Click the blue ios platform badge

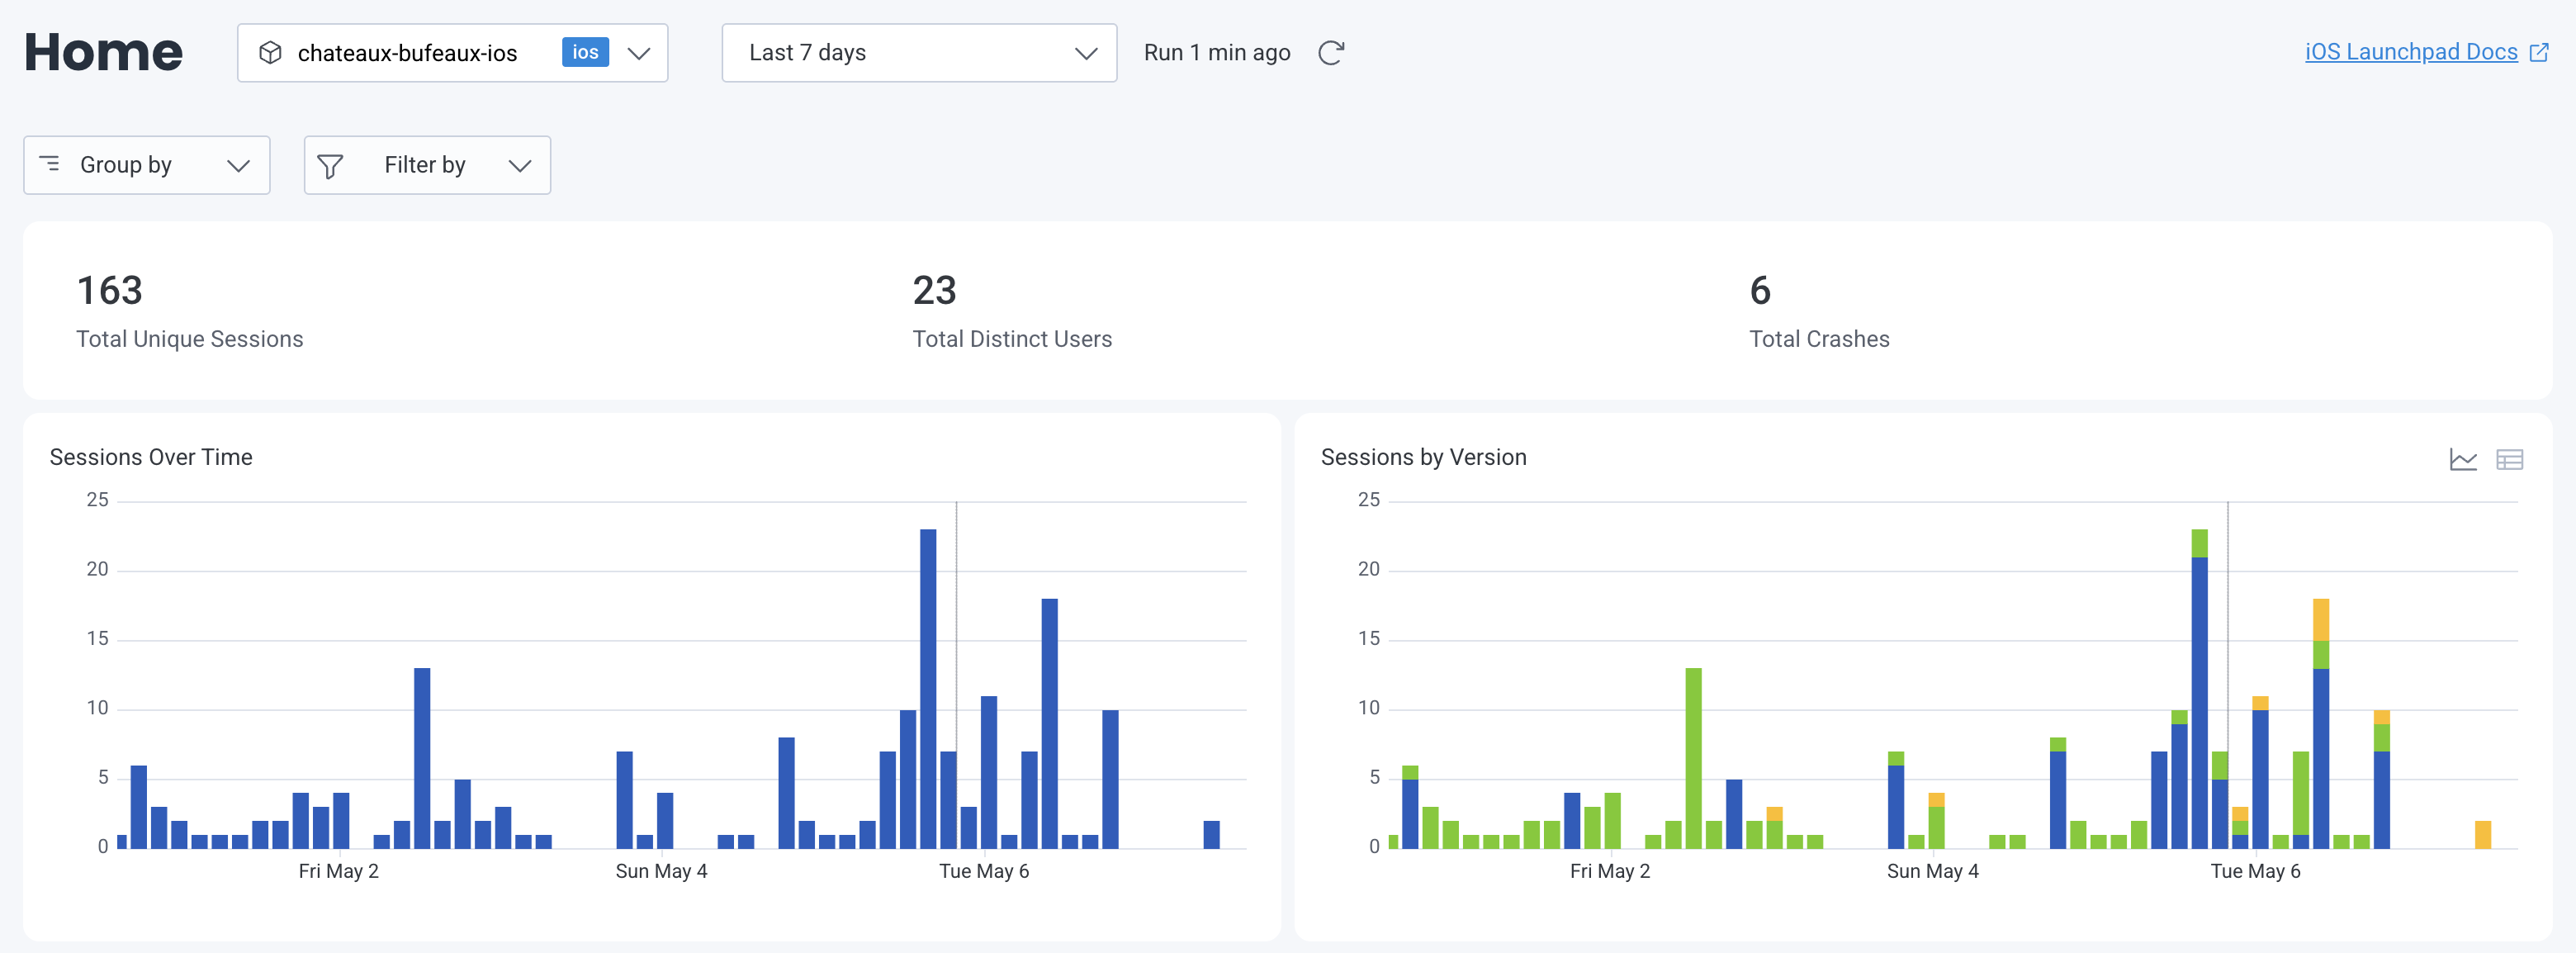pos(585,53)
